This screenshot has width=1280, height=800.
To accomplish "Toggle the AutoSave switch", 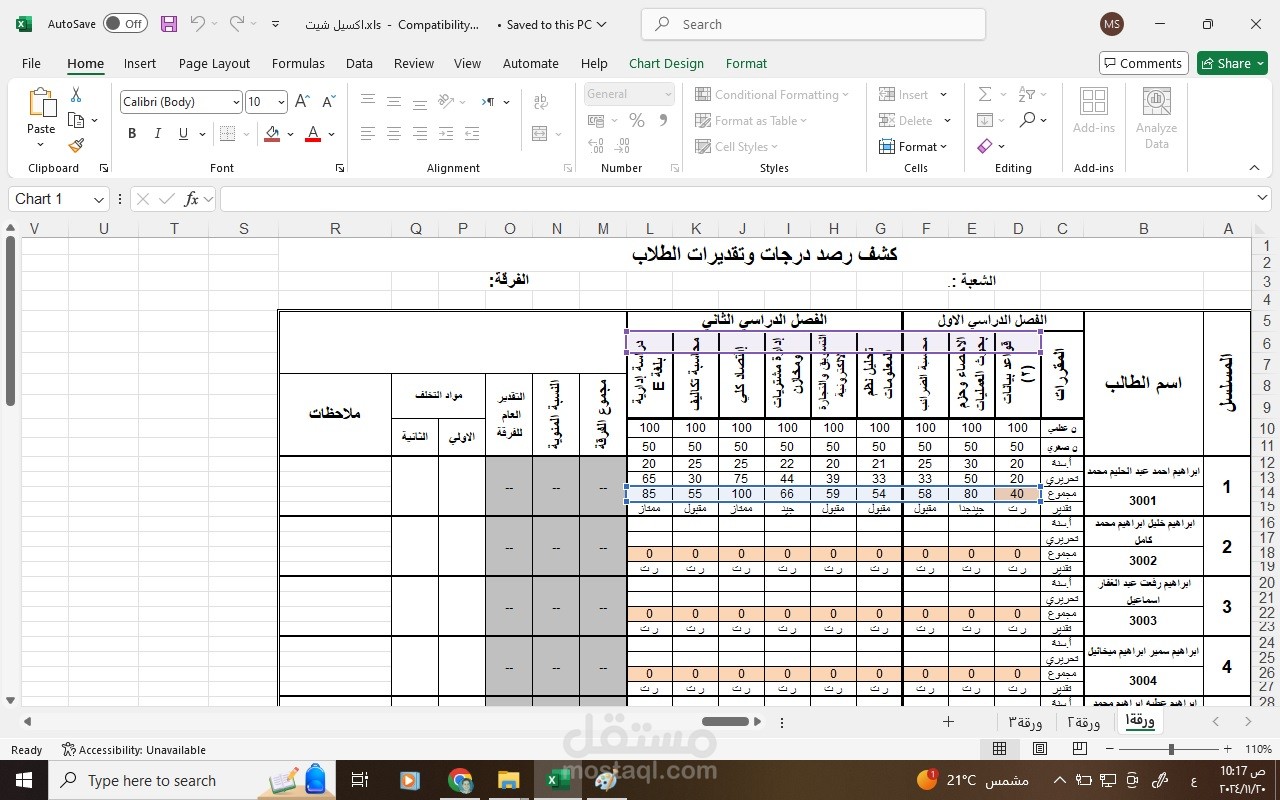I will click(125, 24).
